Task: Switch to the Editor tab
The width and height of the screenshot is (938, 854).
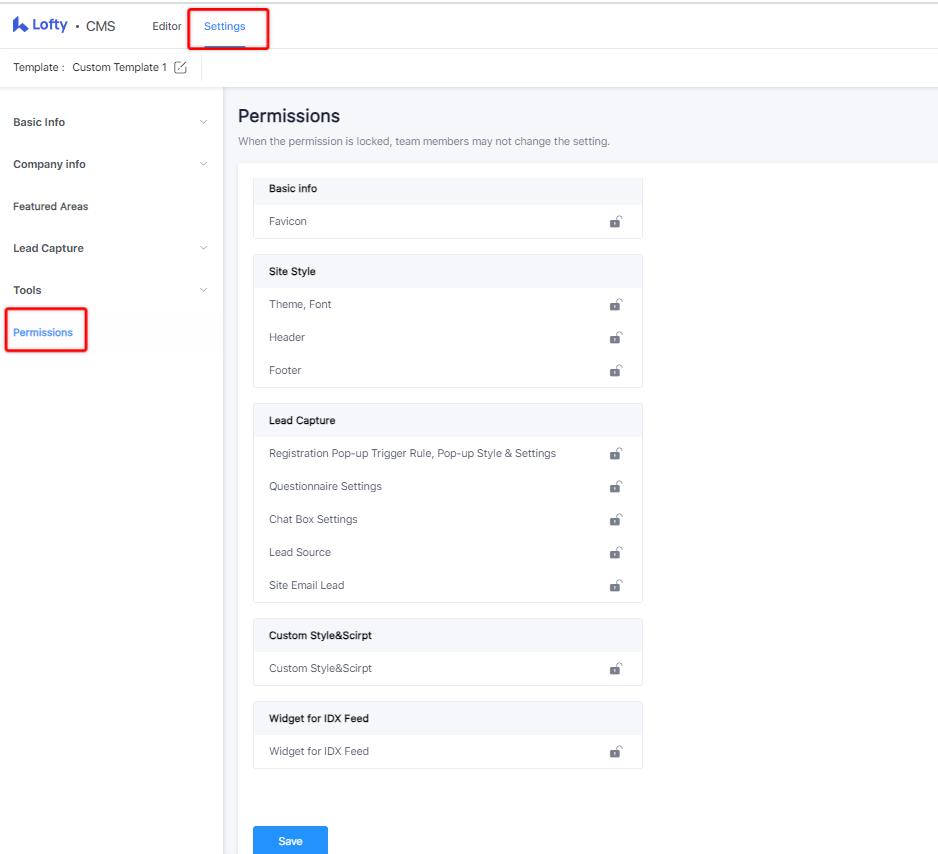Action: click(167, 27)
